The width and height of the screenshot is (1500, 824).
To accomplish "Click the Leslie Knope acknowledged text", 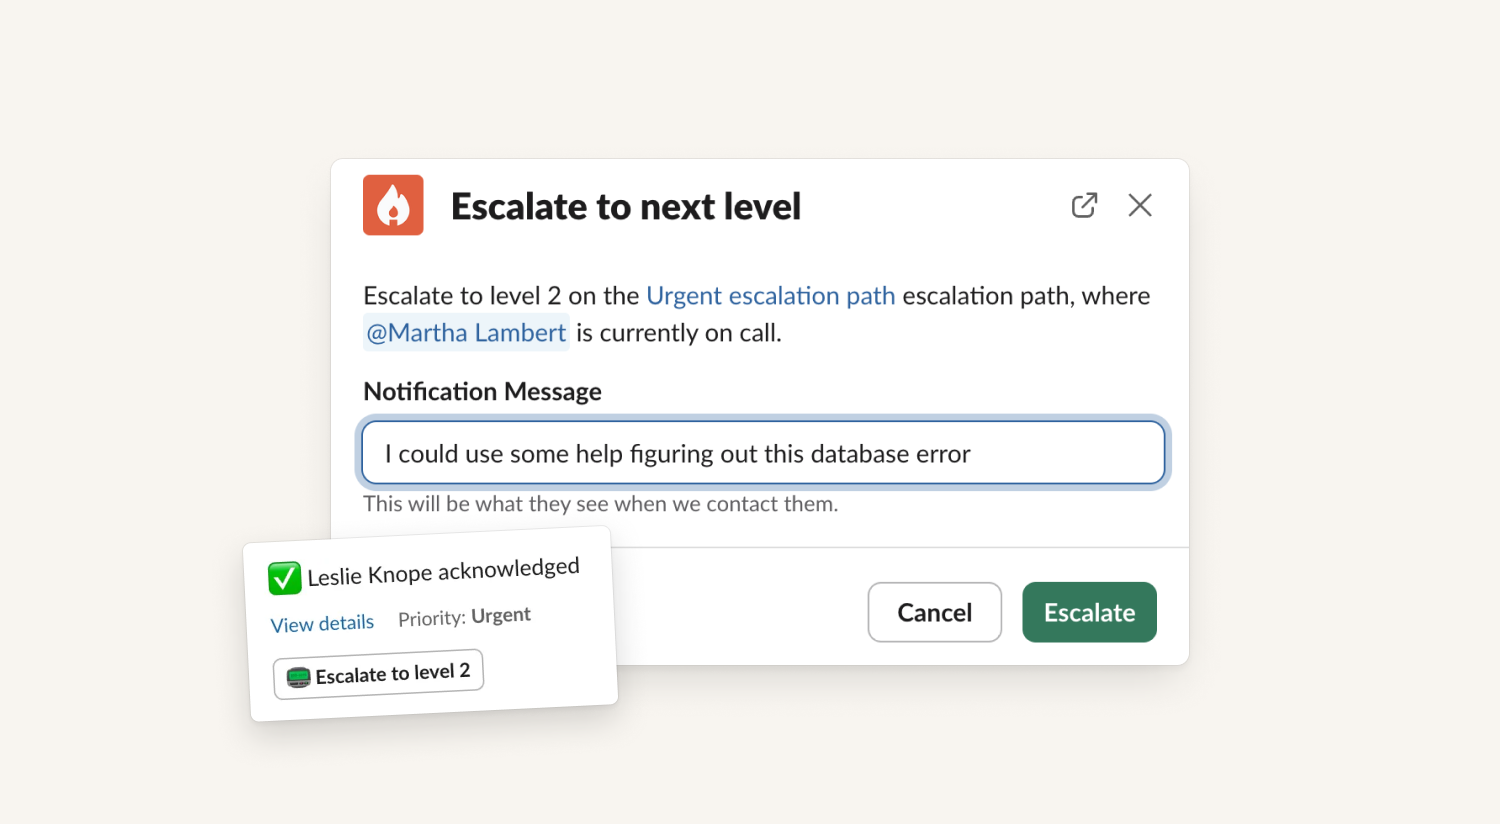I will 443,571.
